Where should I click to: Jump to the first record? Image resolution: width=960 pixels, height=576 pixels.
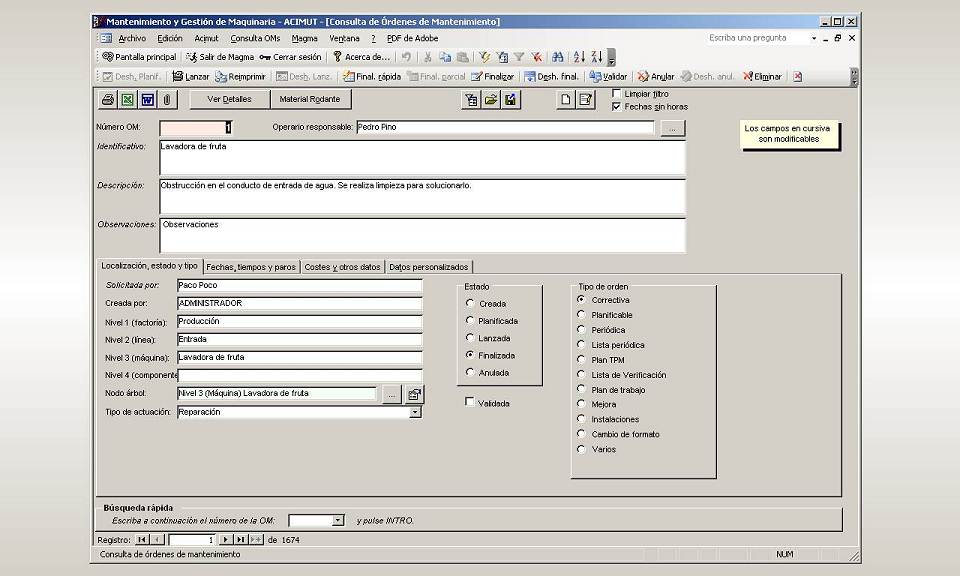coord(141,540)
